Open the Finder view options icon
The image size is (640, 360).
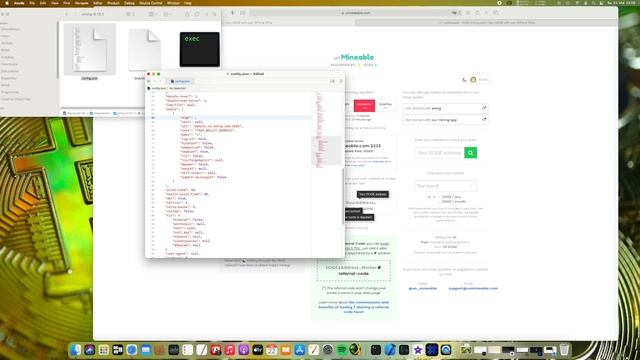130,14
